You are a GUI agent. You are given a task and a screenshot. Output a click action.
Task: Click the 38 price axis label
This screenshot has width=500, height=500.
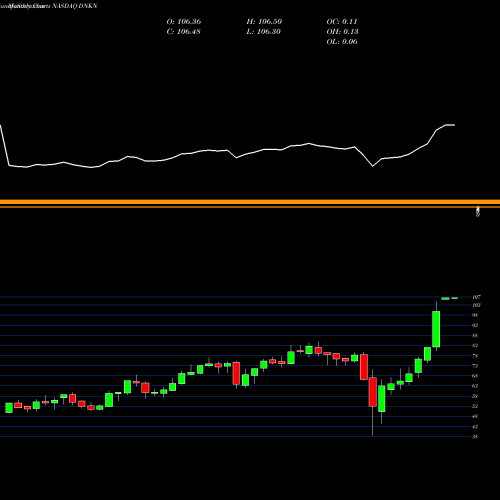(x=475, y=437)
